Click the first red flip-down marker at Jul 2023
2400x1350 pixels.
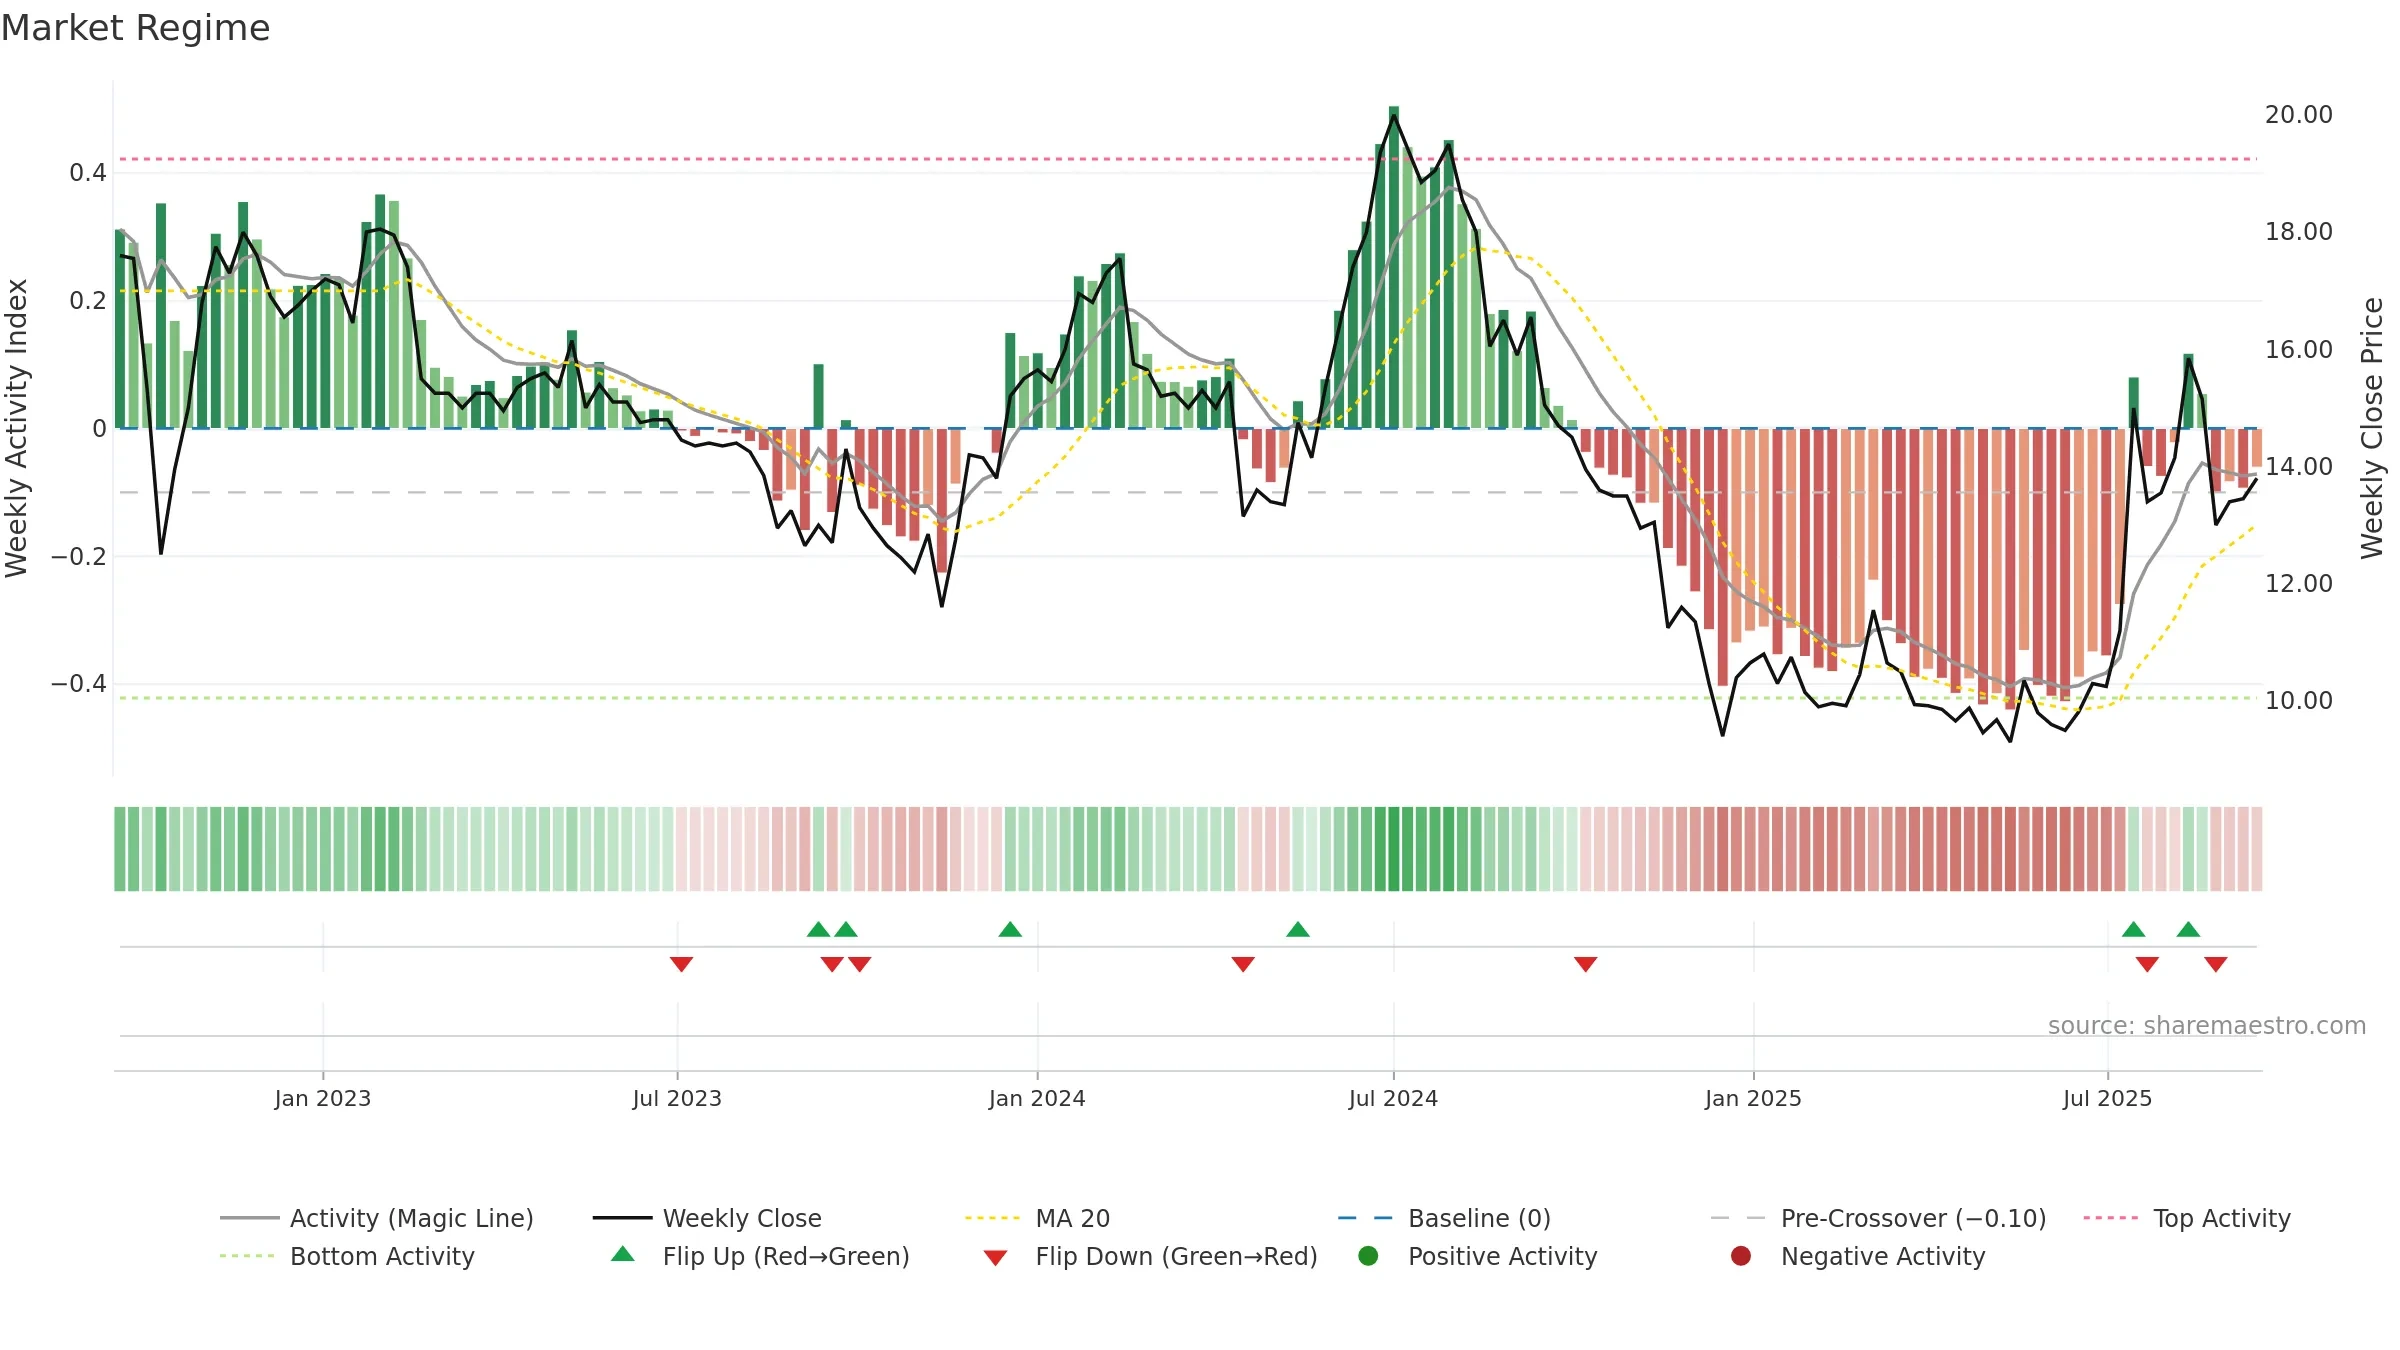point(681,964)
